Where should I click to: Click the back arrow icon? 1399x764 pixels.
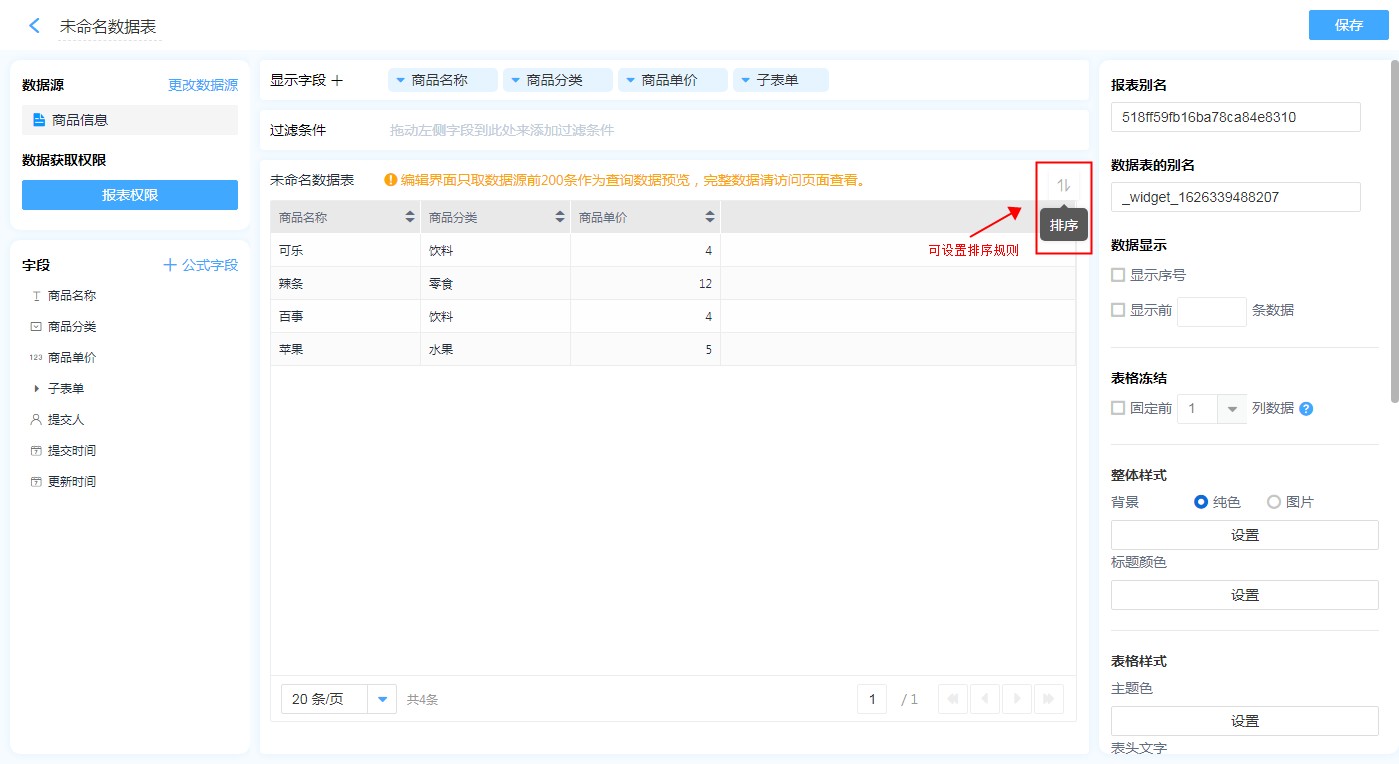click(x=35, y=26)
